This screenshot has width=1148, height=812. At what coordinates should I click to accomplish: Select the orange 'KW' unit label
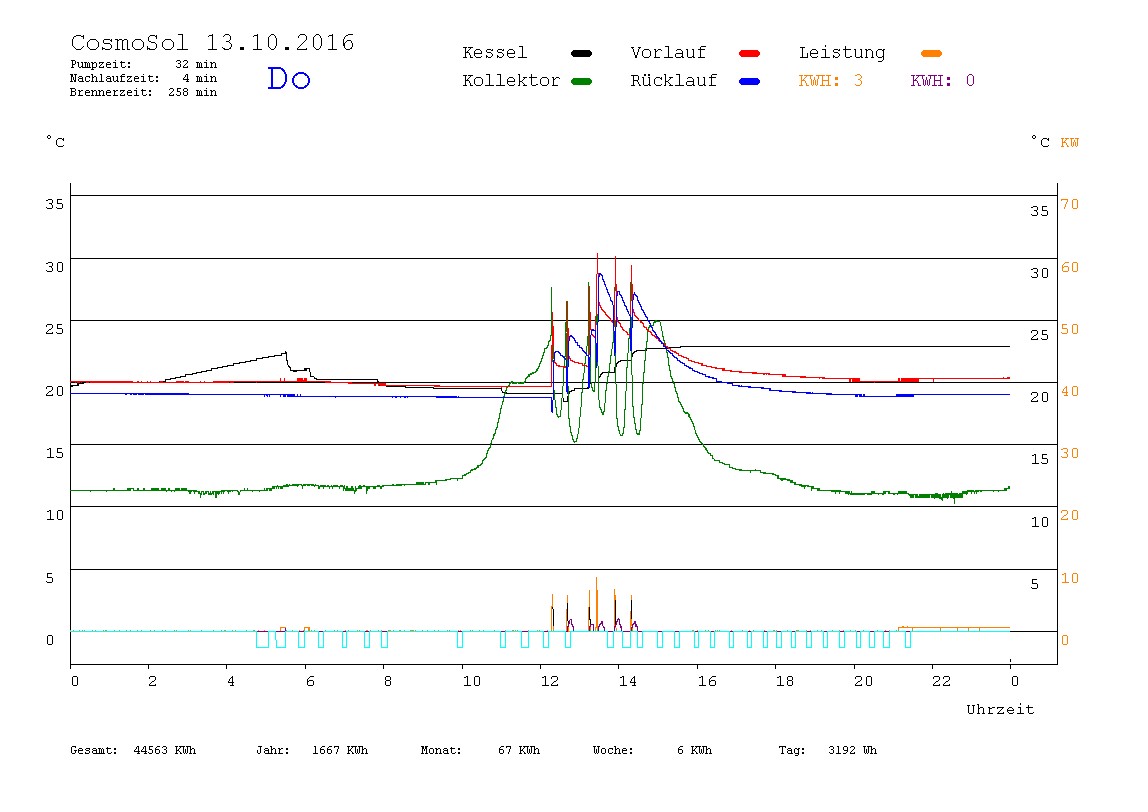pyautogui.click(x=1069, y=142)
